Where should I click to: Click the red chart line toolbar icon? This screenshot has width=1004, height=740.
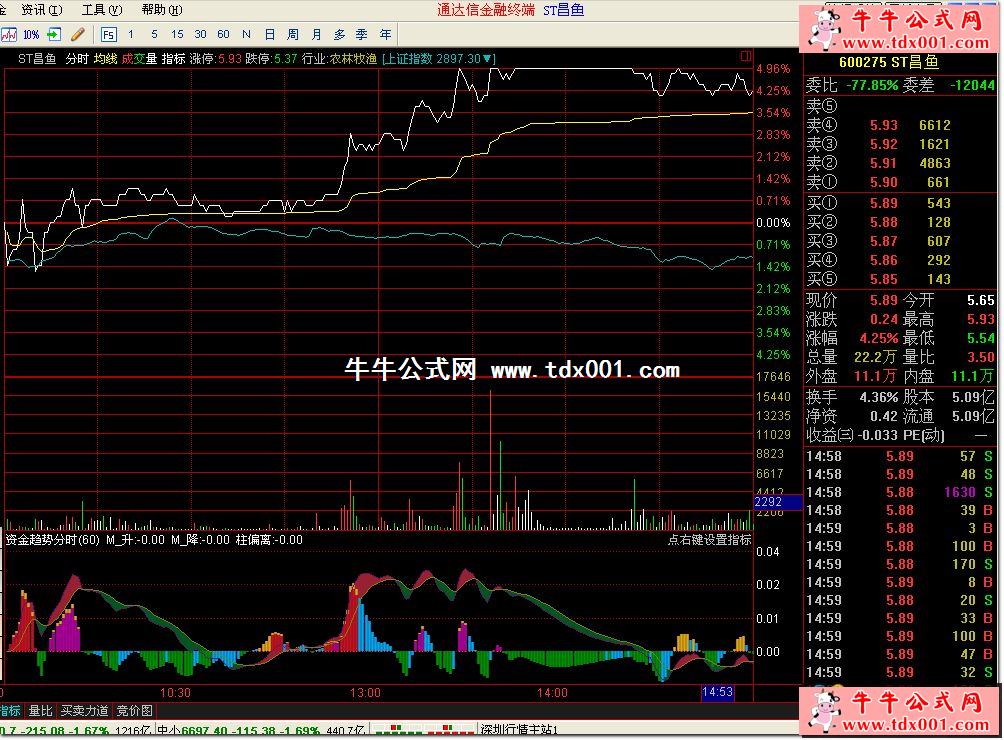pyautogui.click(x=9, y=35)
